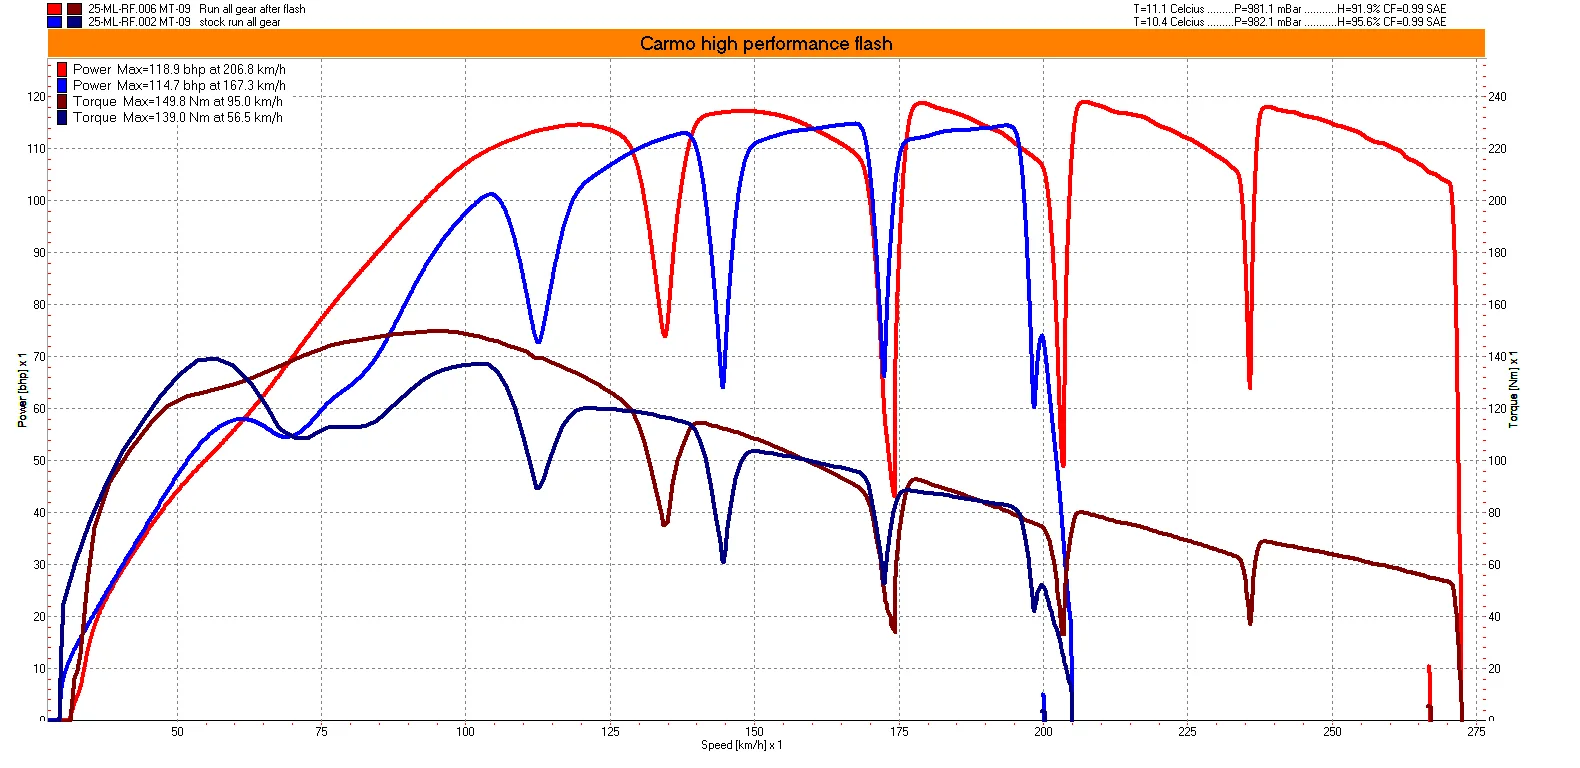The image size is (1580, 768).
Task: Click the 180 tick on the torque axis
Action: [x=1497, y=253]
